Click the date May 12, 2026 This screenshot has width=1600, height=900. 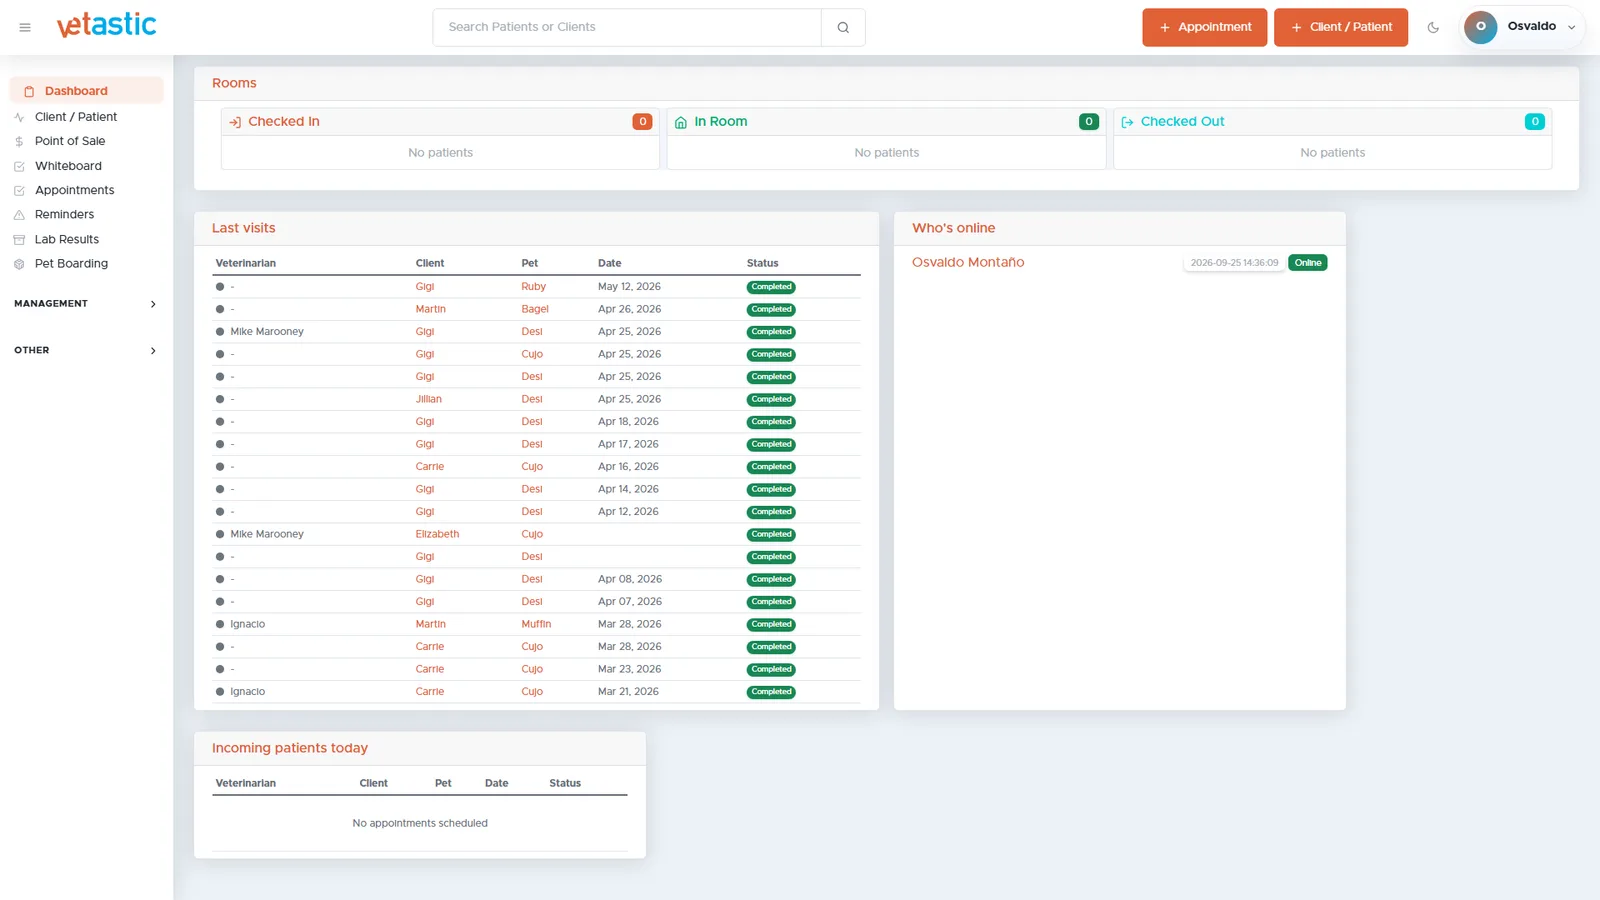(629, 287)
